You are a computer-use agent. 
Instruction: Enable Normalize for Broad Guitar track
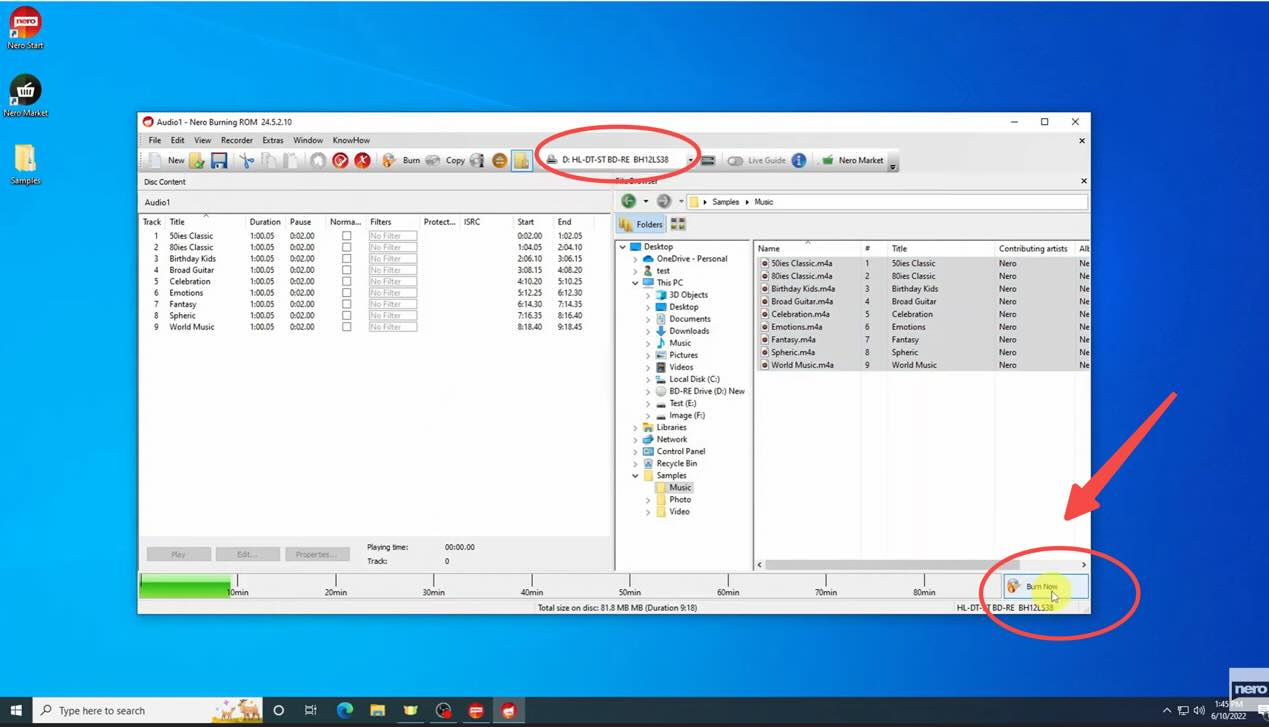[347, 270]
